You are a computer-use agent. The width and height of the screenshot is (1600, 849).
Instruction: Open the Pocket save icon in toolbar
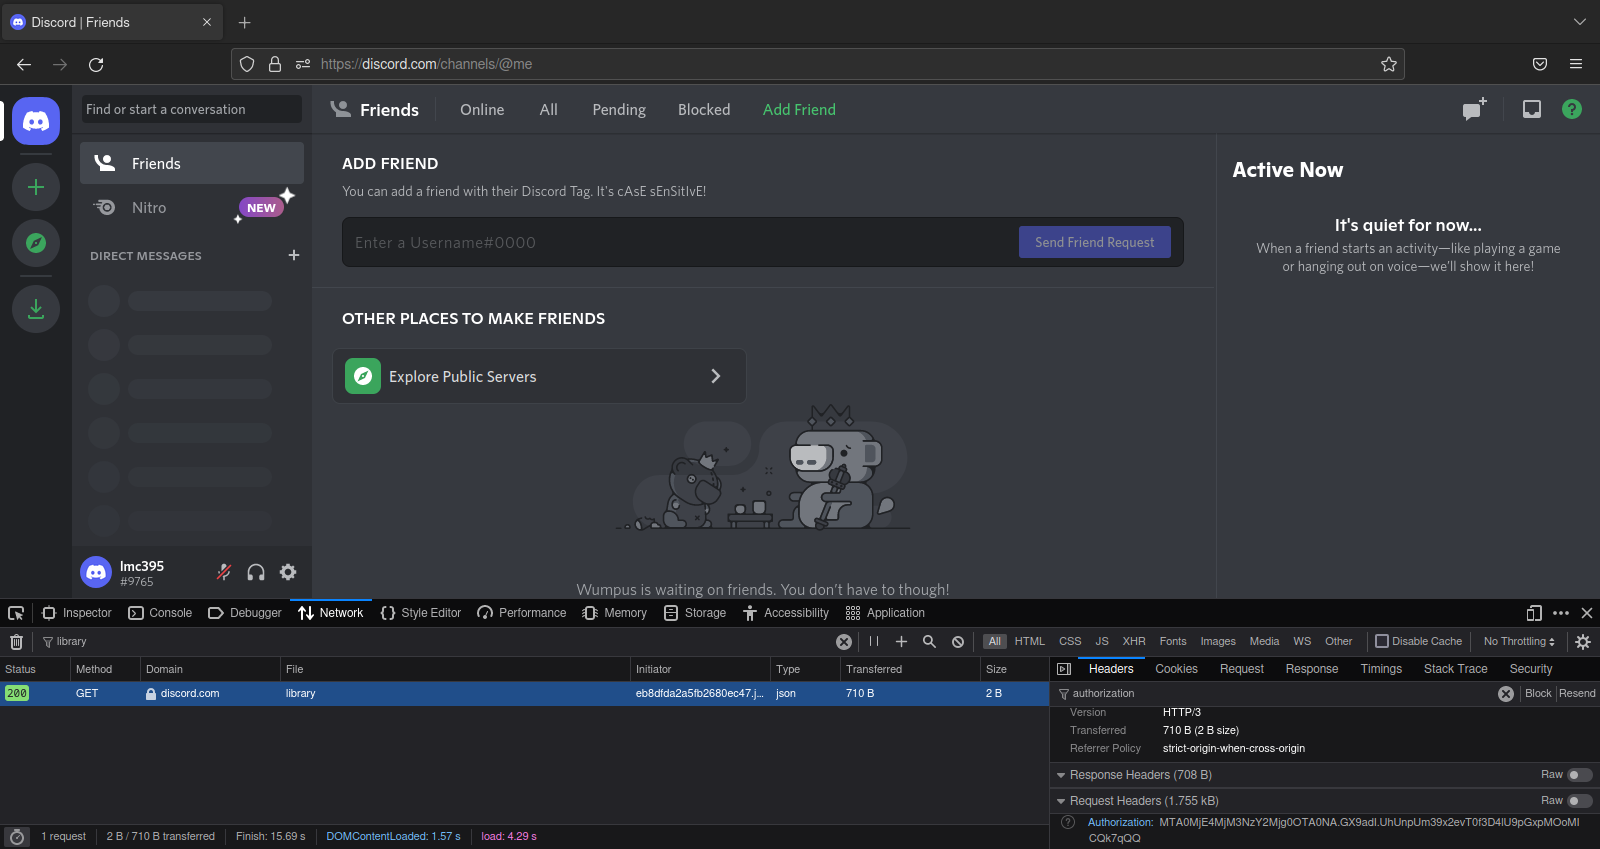(1540, 64)
